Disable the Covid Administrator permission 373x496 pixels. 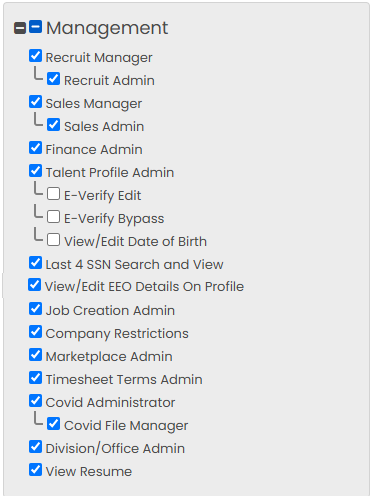pos(35,401)
